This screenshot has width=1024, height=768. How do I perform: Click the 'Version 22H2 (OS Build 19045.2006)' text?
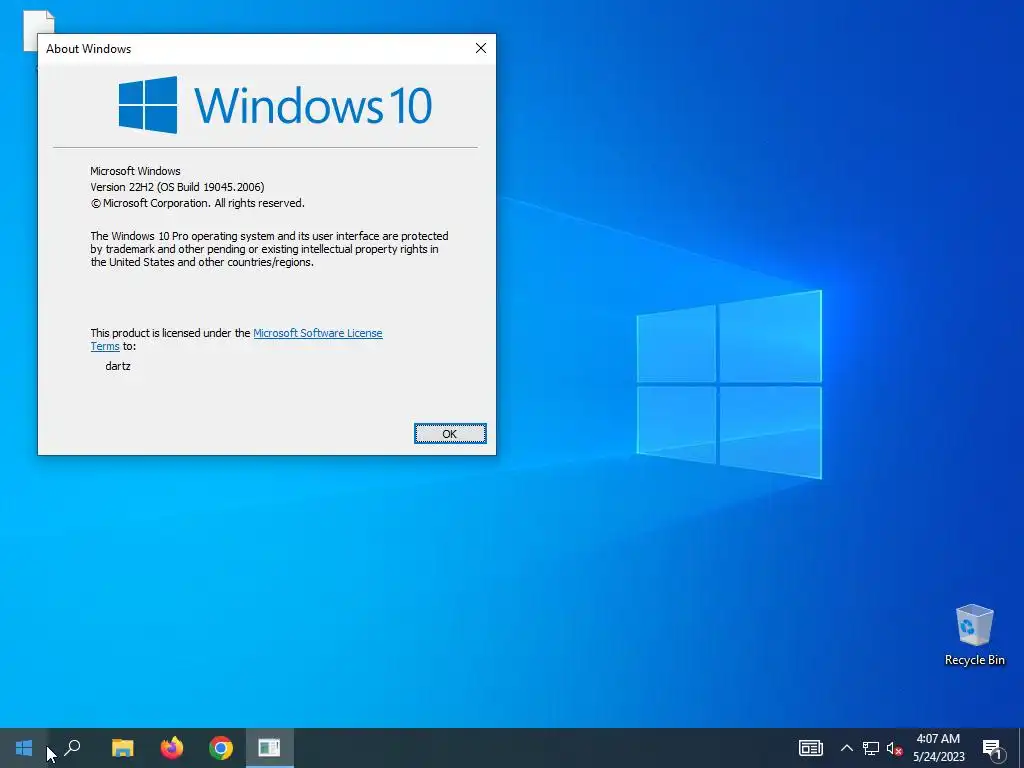(x=177, y=187)
